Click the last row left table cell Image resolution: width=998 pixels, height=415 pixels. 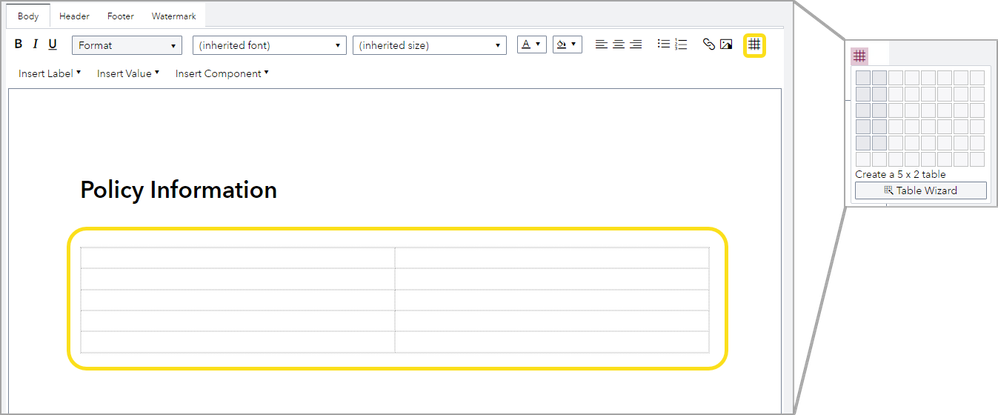[237, 342]
